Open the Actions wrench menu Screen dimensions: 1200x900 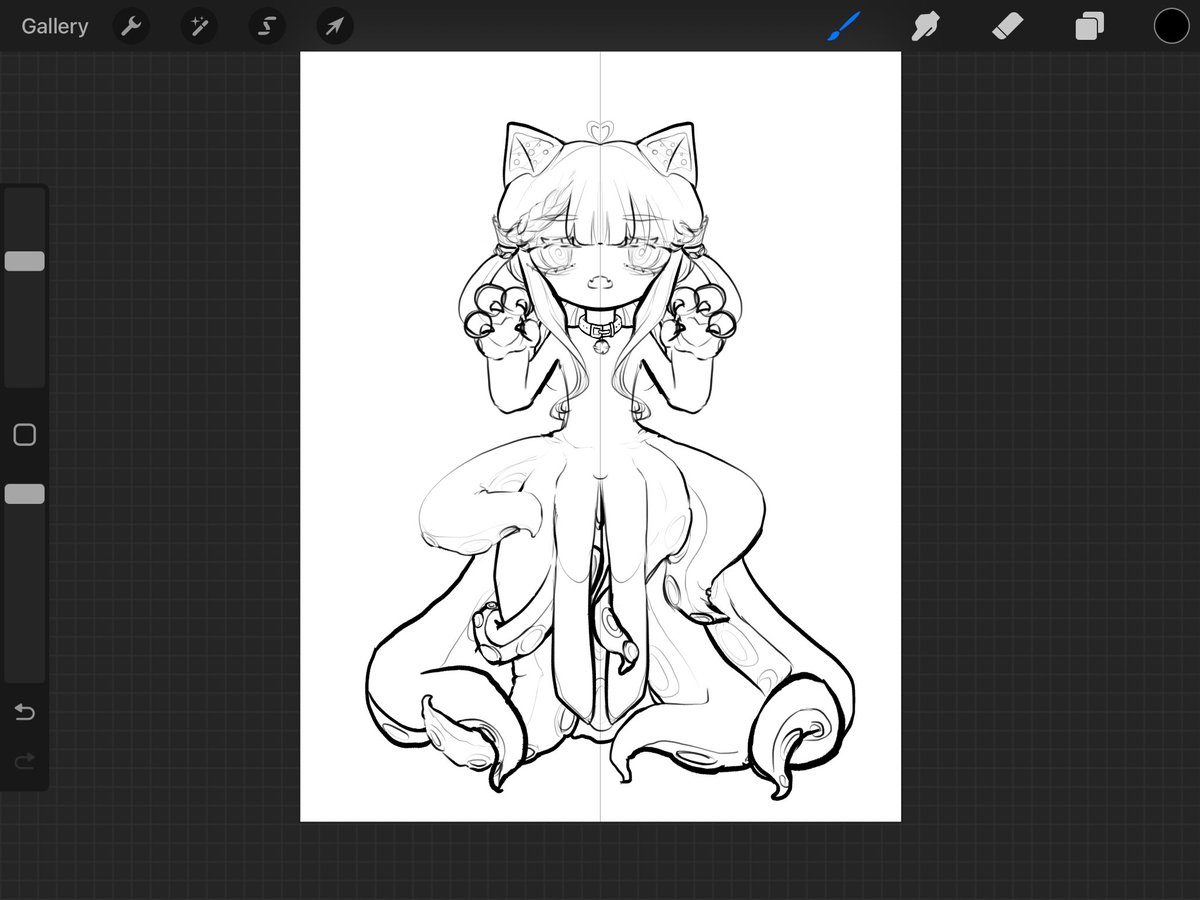coord(131,26)
